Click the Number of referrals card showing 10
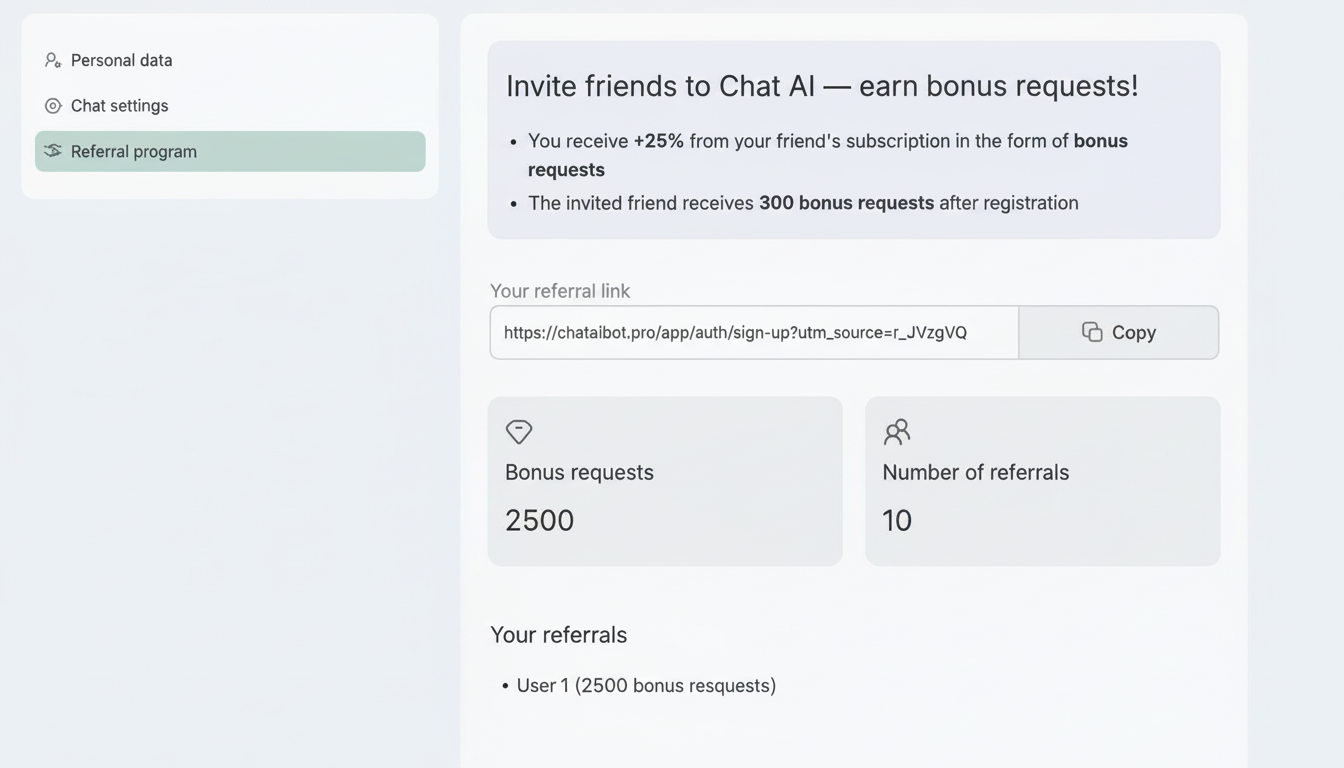 (x=1042, y=481)
